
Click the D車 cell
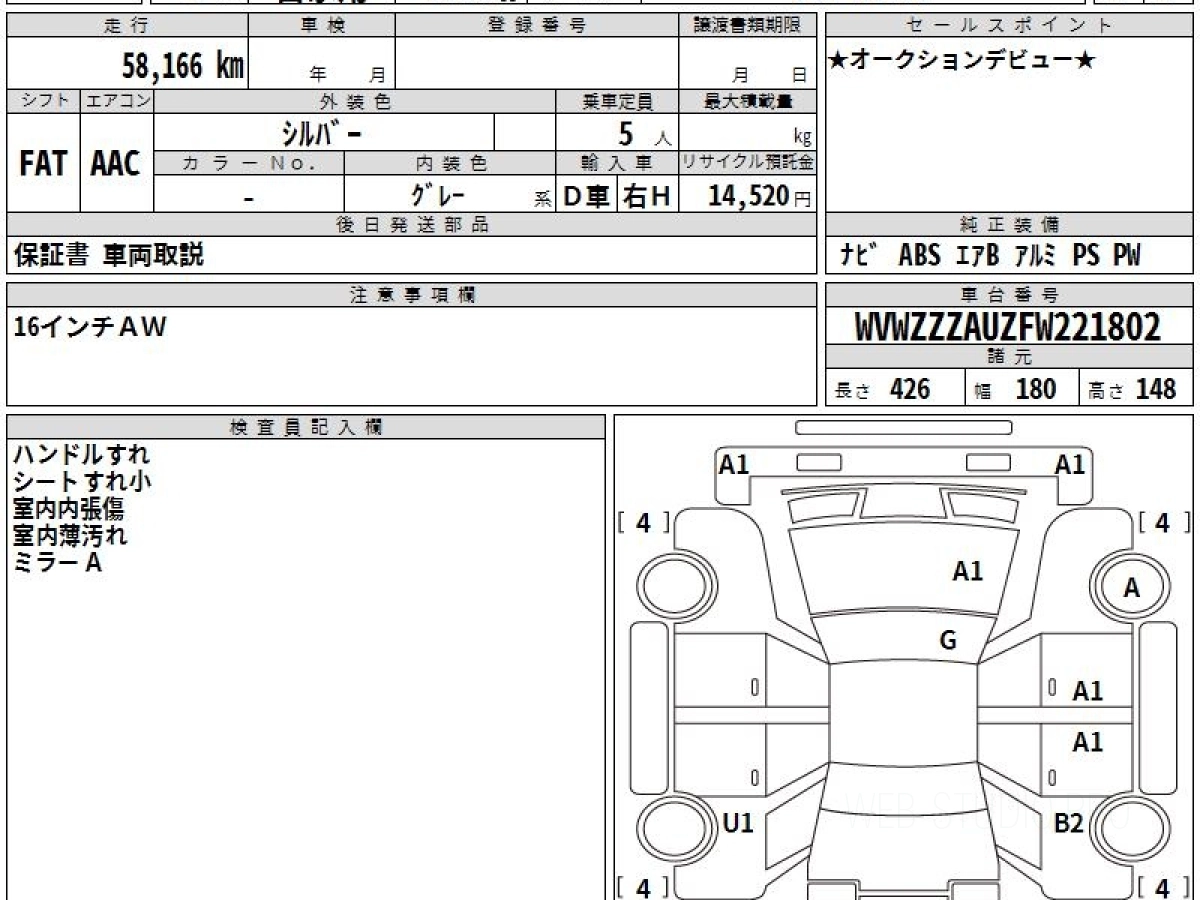(587, 196)
